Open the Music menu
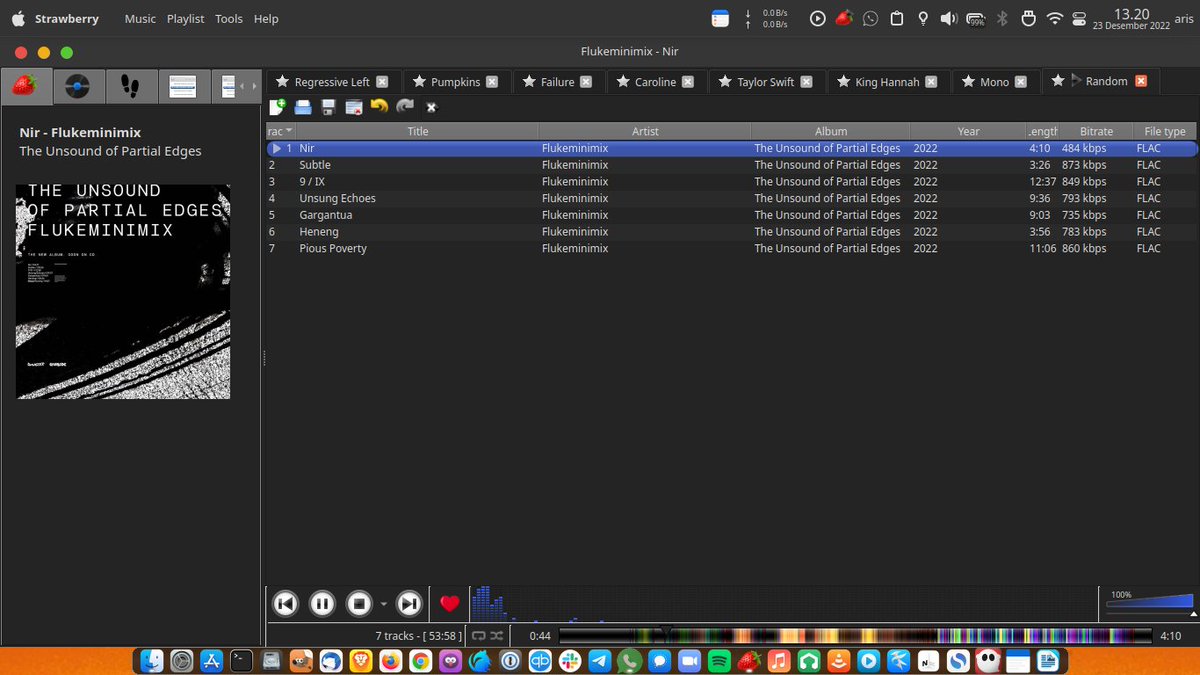Screen dimensions: 1200x675 tap(140, 19)
